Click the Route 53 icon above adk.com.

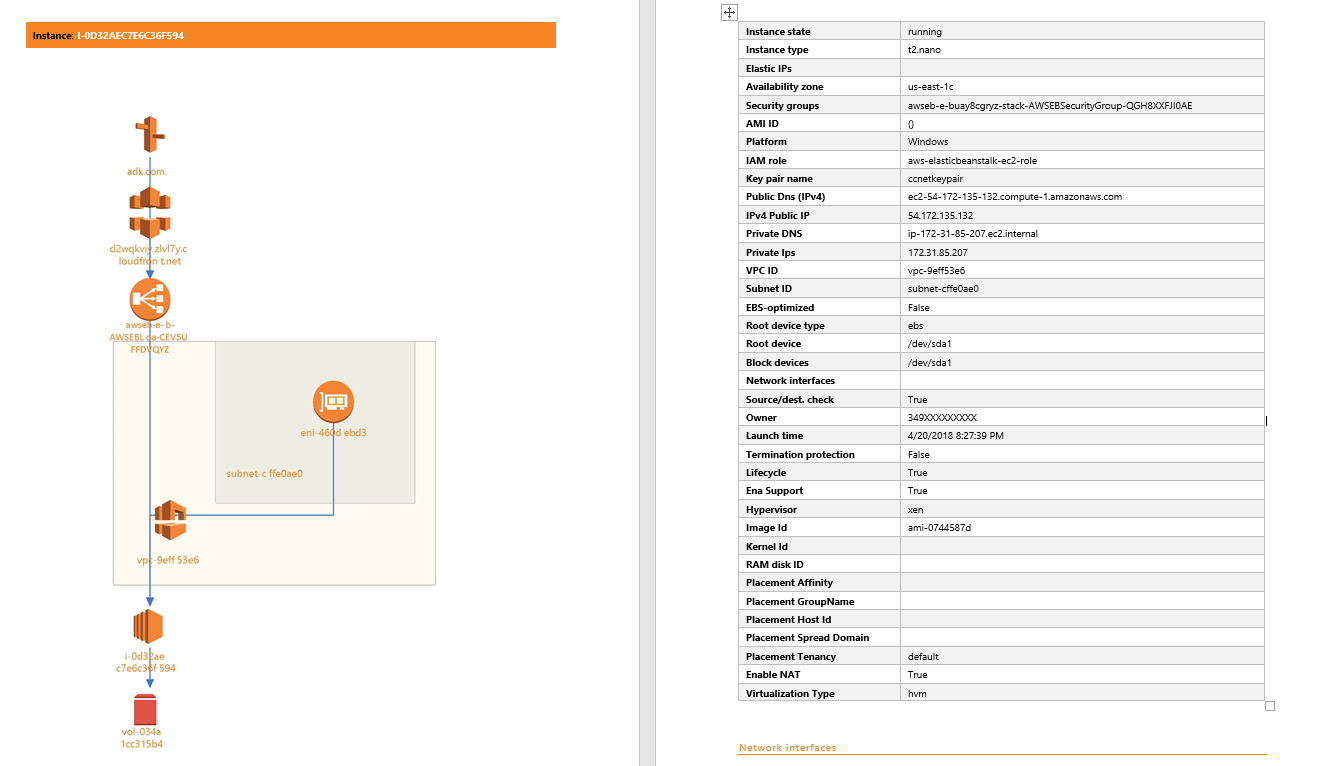tap(150, 136)
